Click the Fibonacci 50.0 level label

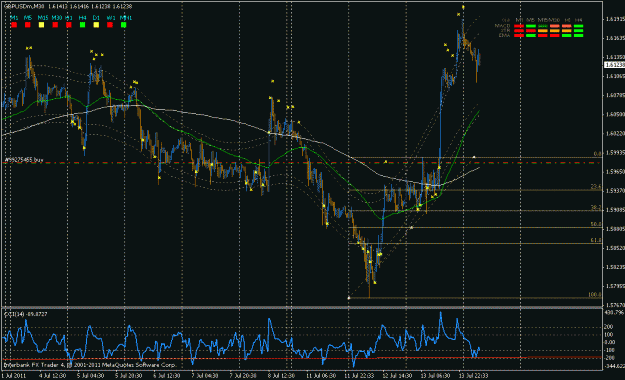click(x=596, y=224)
